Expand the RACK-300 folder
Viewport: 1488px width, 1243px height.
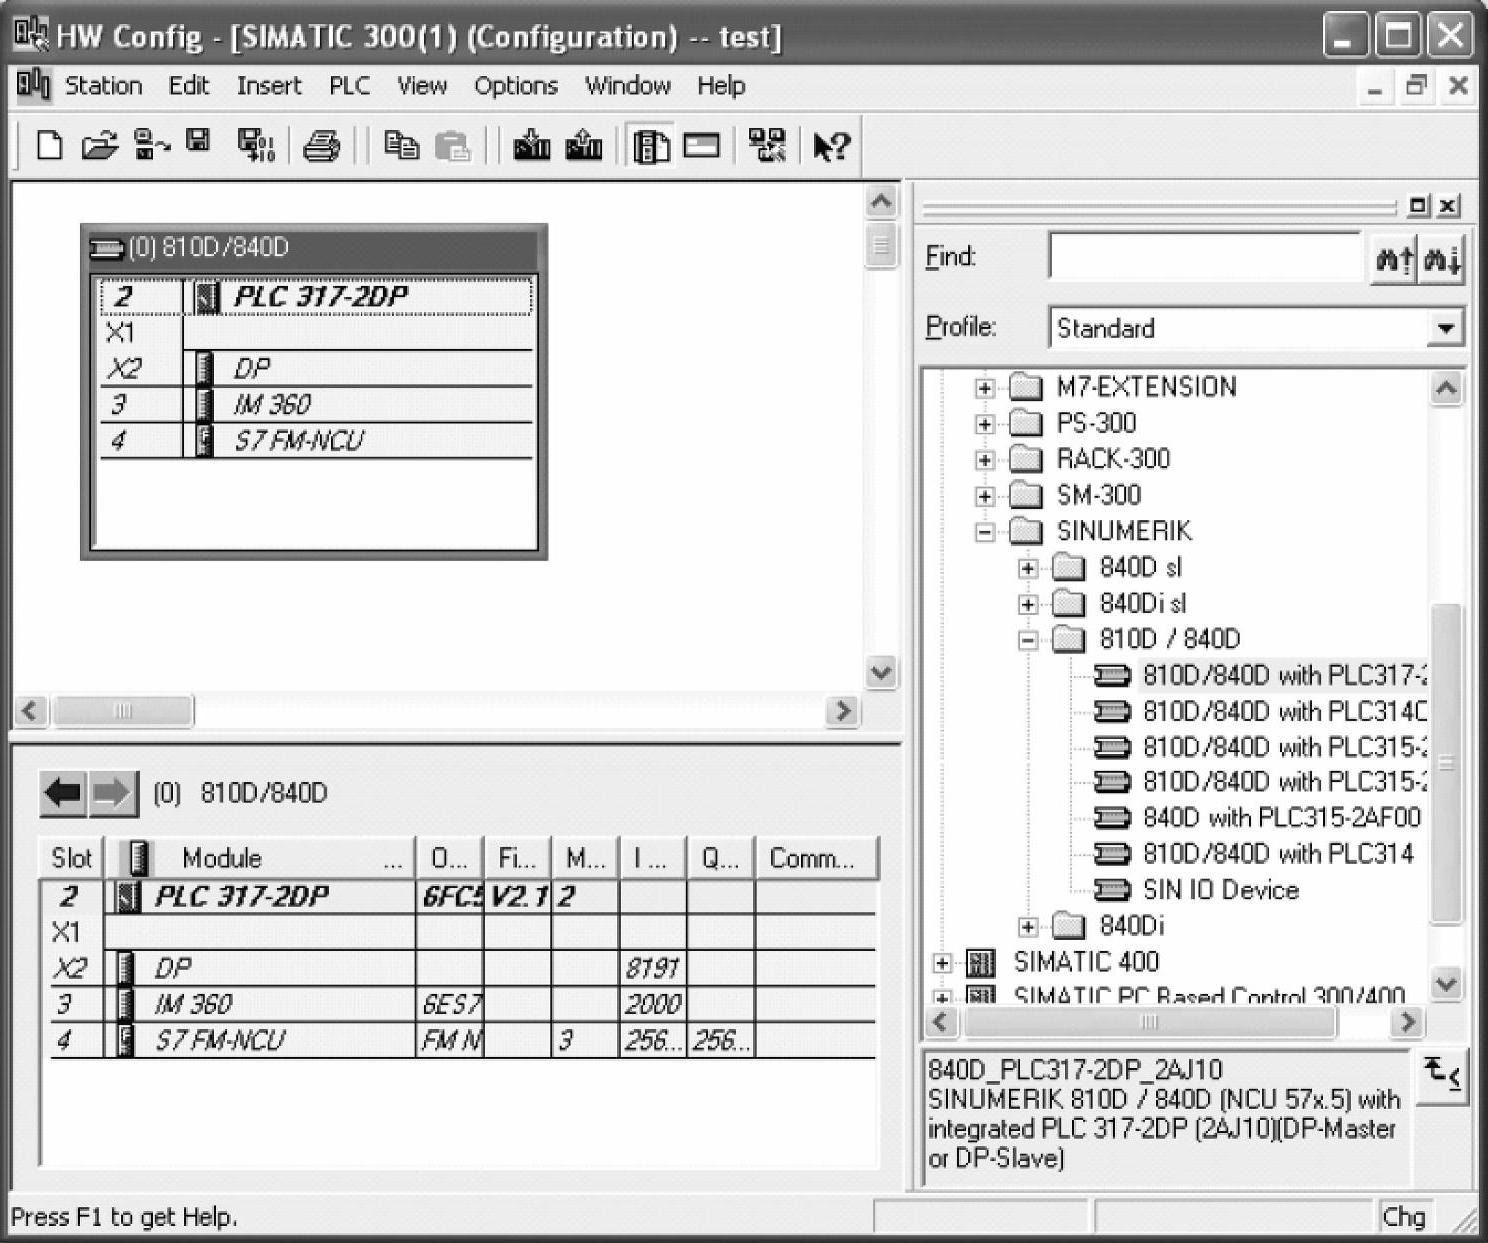[985, 460]
